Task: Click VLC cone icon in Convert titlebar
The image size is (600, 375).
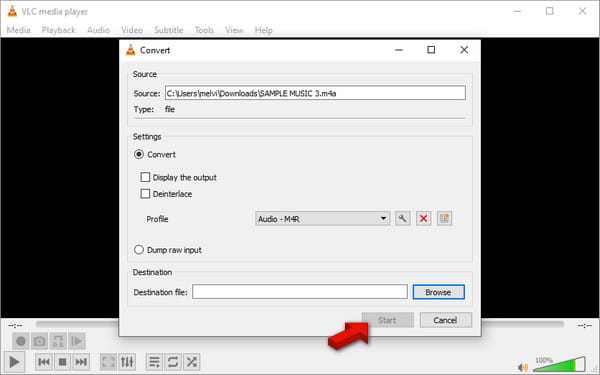Action: coord(131,50)
